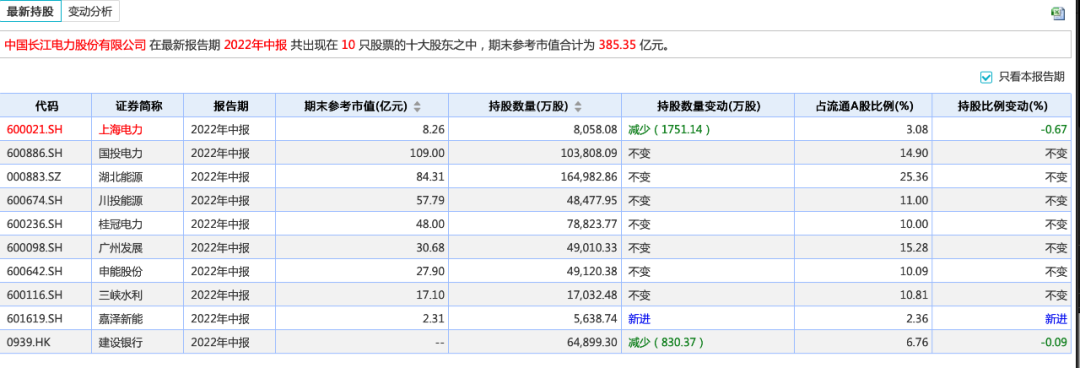The image size is (1080, 368).
Task: Click the 新进 entry in 持股数量变动 column
Action: [x=638, y=318]
